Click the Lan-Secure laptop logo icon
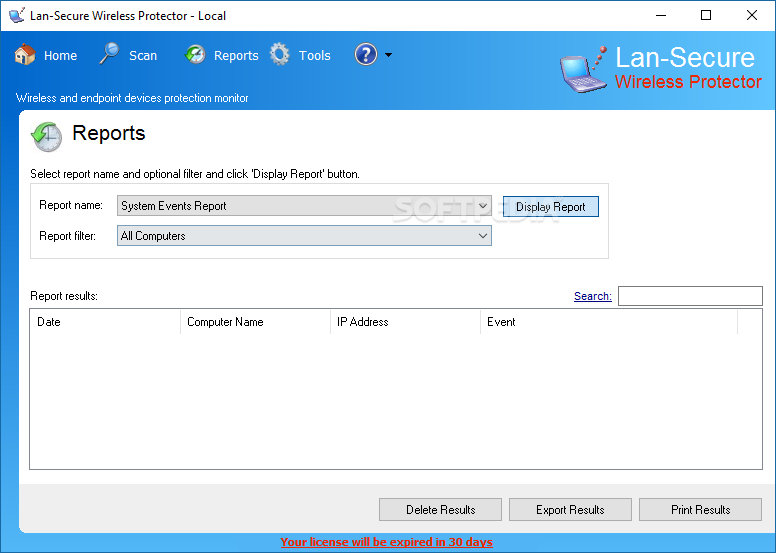This screenshot has height=553, width=776. coord(583,70)
